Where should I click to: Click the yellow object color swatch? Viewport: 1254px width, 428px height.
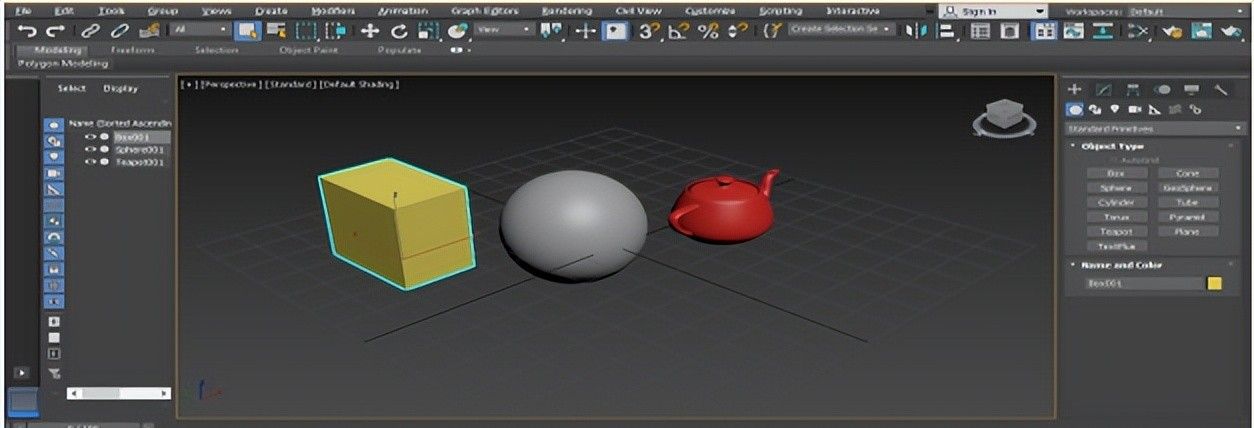[1215, 283]
